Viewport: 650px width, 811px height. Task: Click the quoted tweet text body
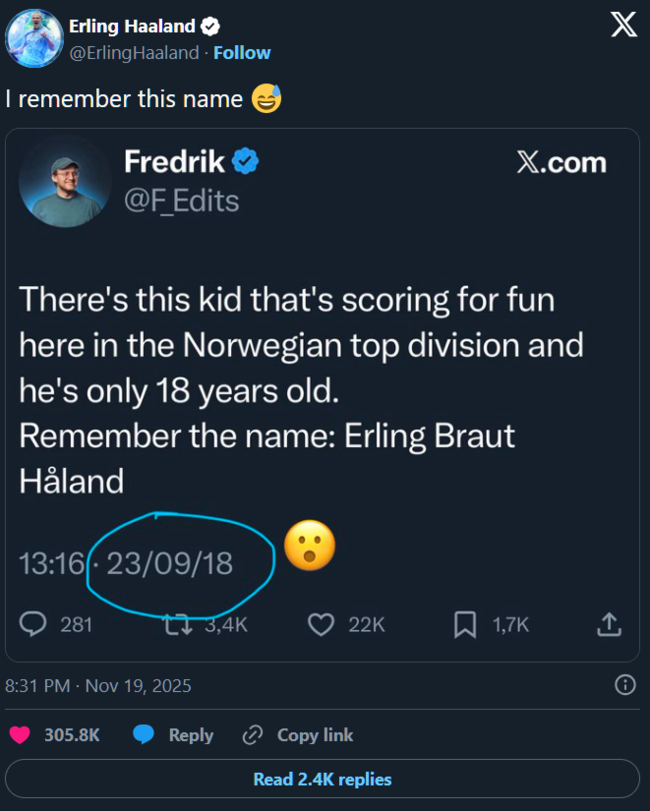(300, 389)
